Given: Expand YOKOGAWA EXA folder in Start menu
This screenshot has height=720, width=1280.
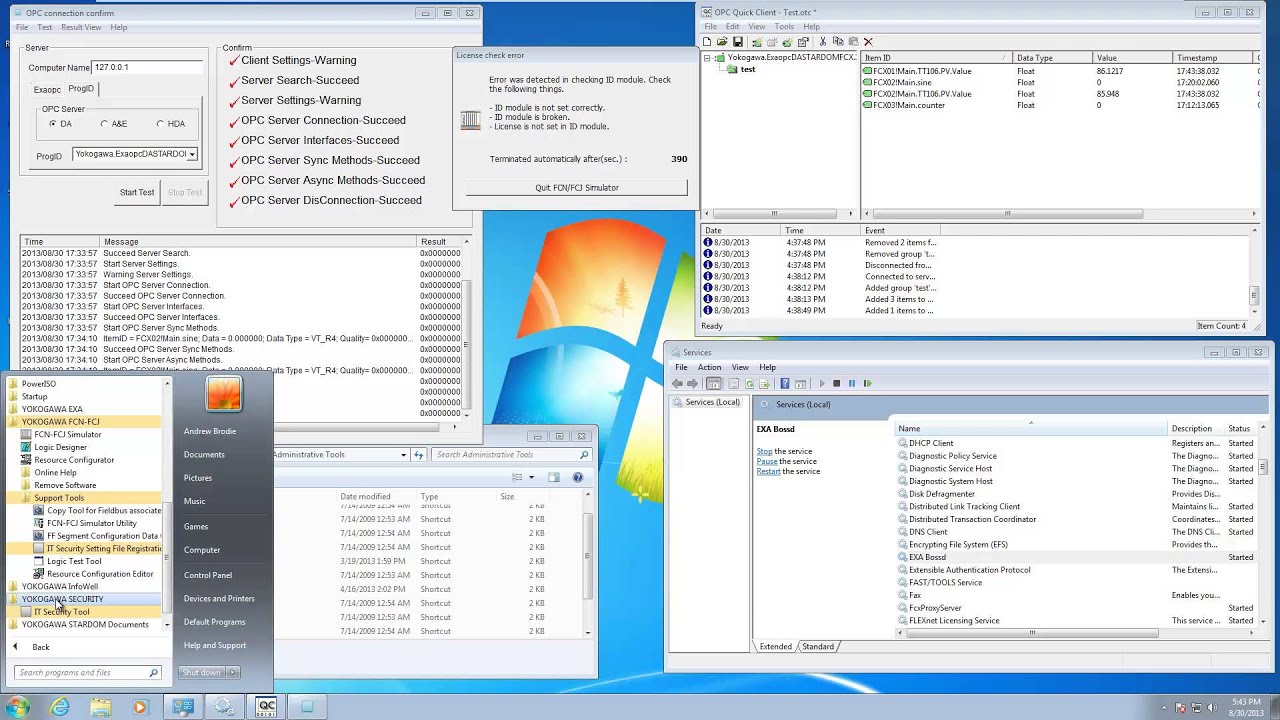Looking at the screenshot, I should click(x=52, y=409).
